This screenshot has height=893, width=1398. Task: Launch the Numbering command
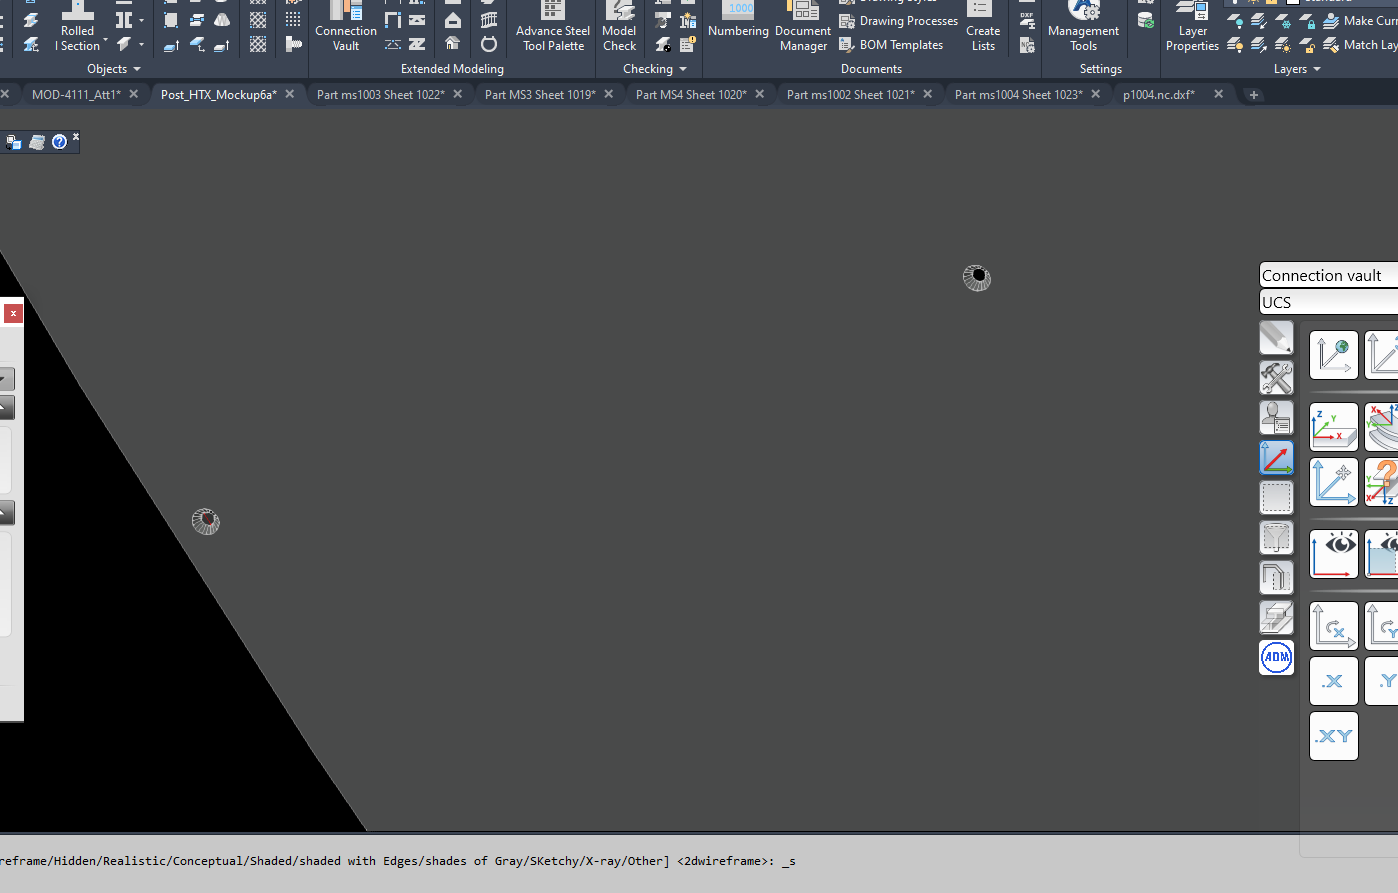click(x=738, y=22)
